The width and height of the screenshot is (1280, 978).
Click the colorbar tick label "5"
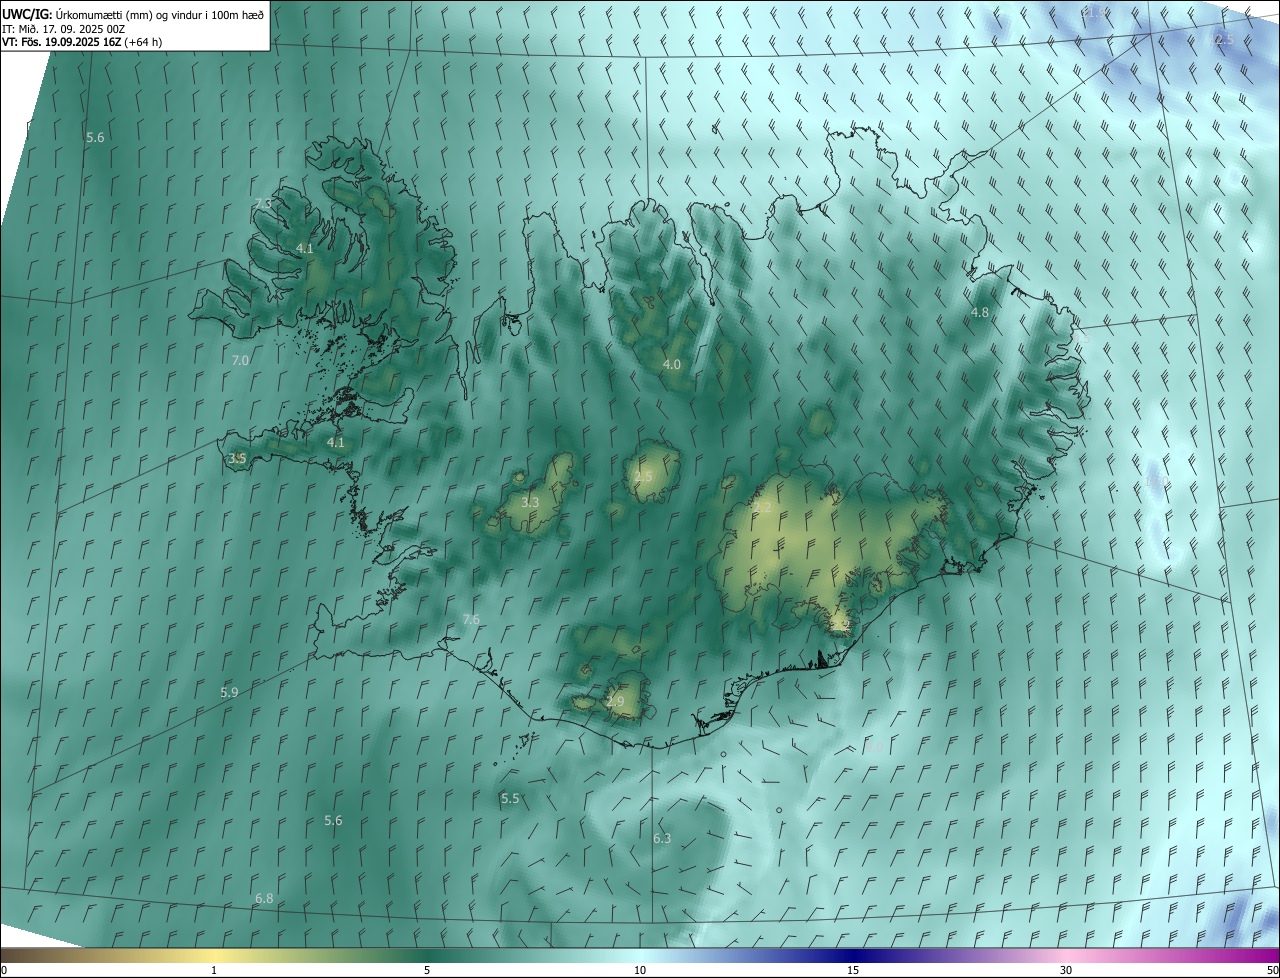coord(427,970)
